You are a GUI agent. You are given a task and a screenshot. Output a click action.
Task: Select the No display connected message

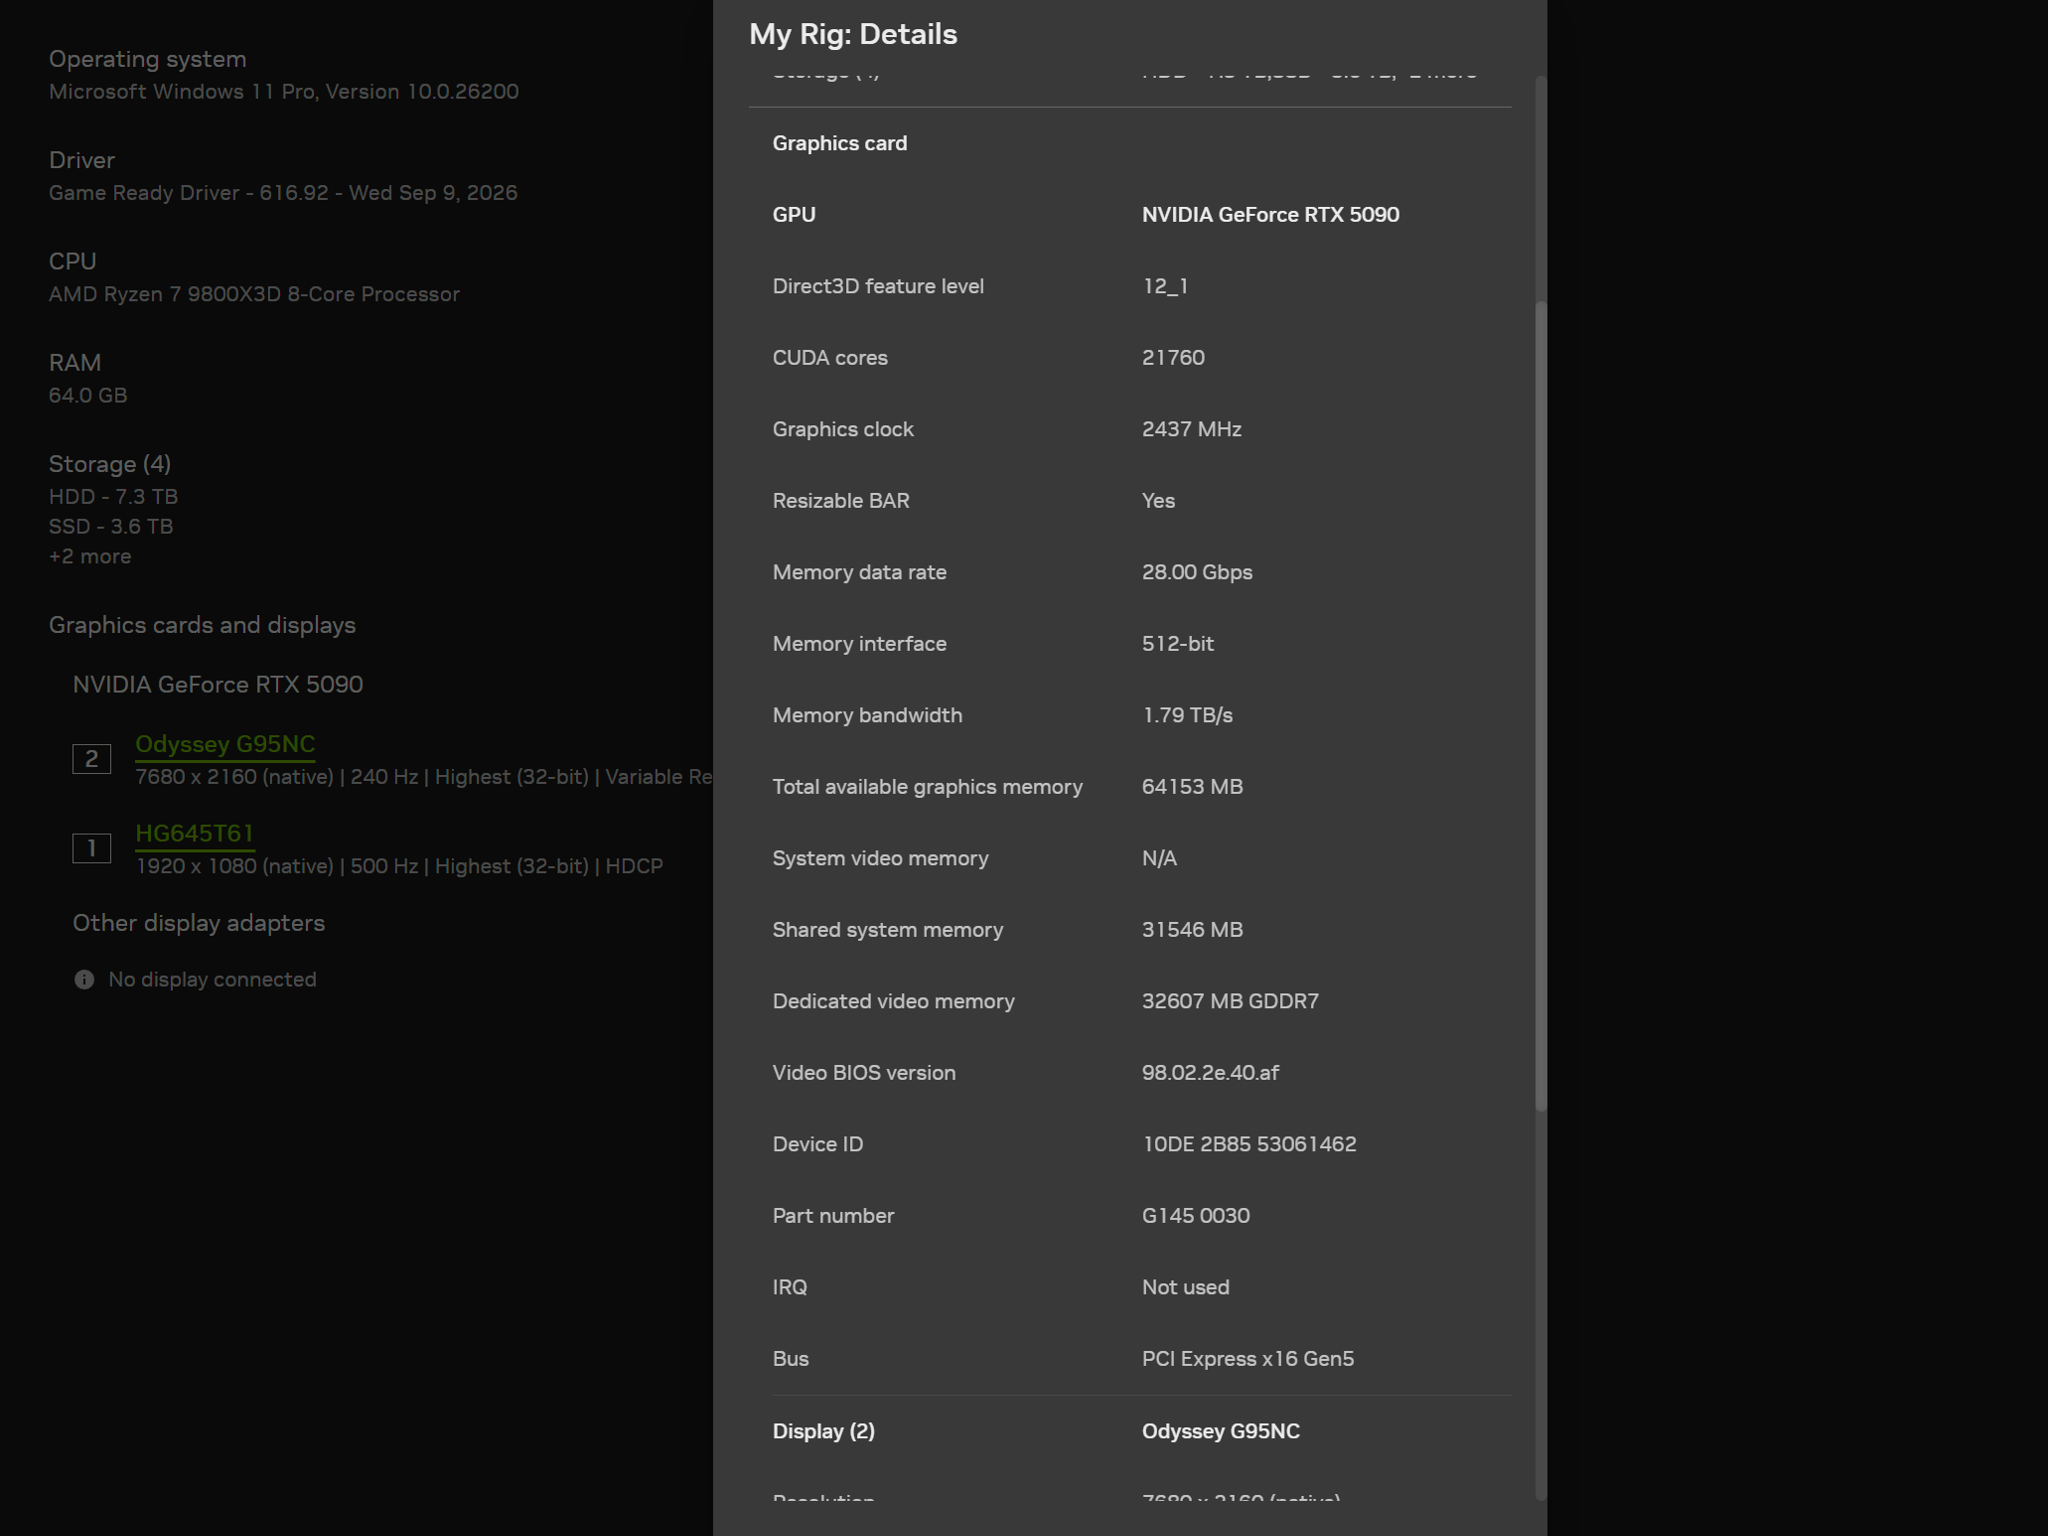[x=212, y=980]
